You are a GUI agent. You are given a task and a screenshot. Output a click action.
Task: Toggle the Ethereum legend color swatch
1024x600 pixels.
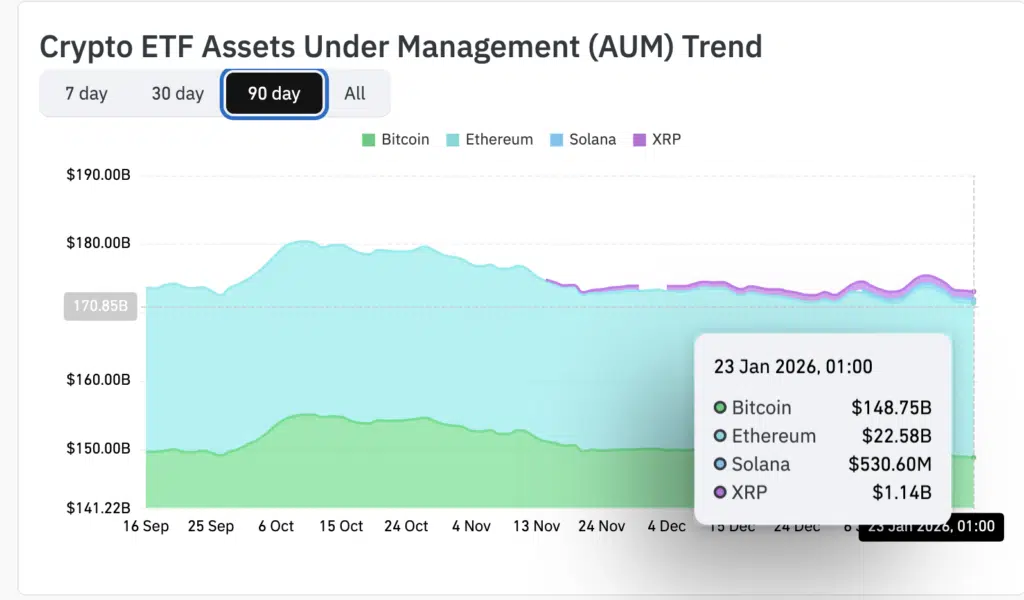pos(452,140)
